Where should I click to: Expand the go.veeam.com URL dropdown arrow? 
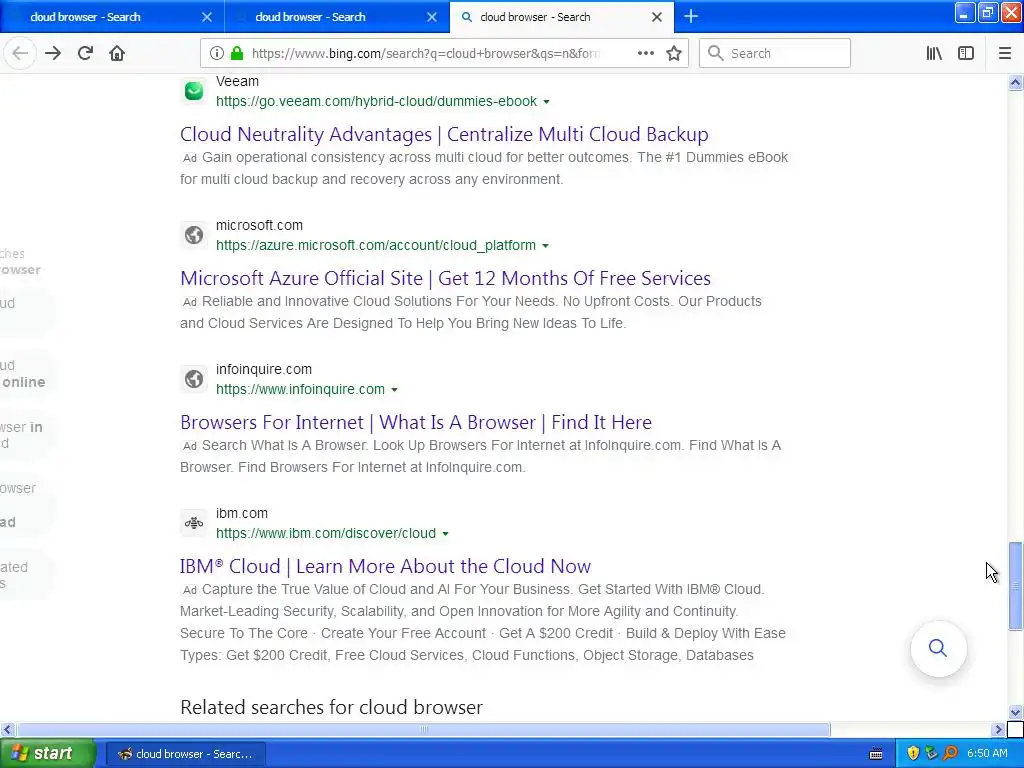(x=547, y=102)
